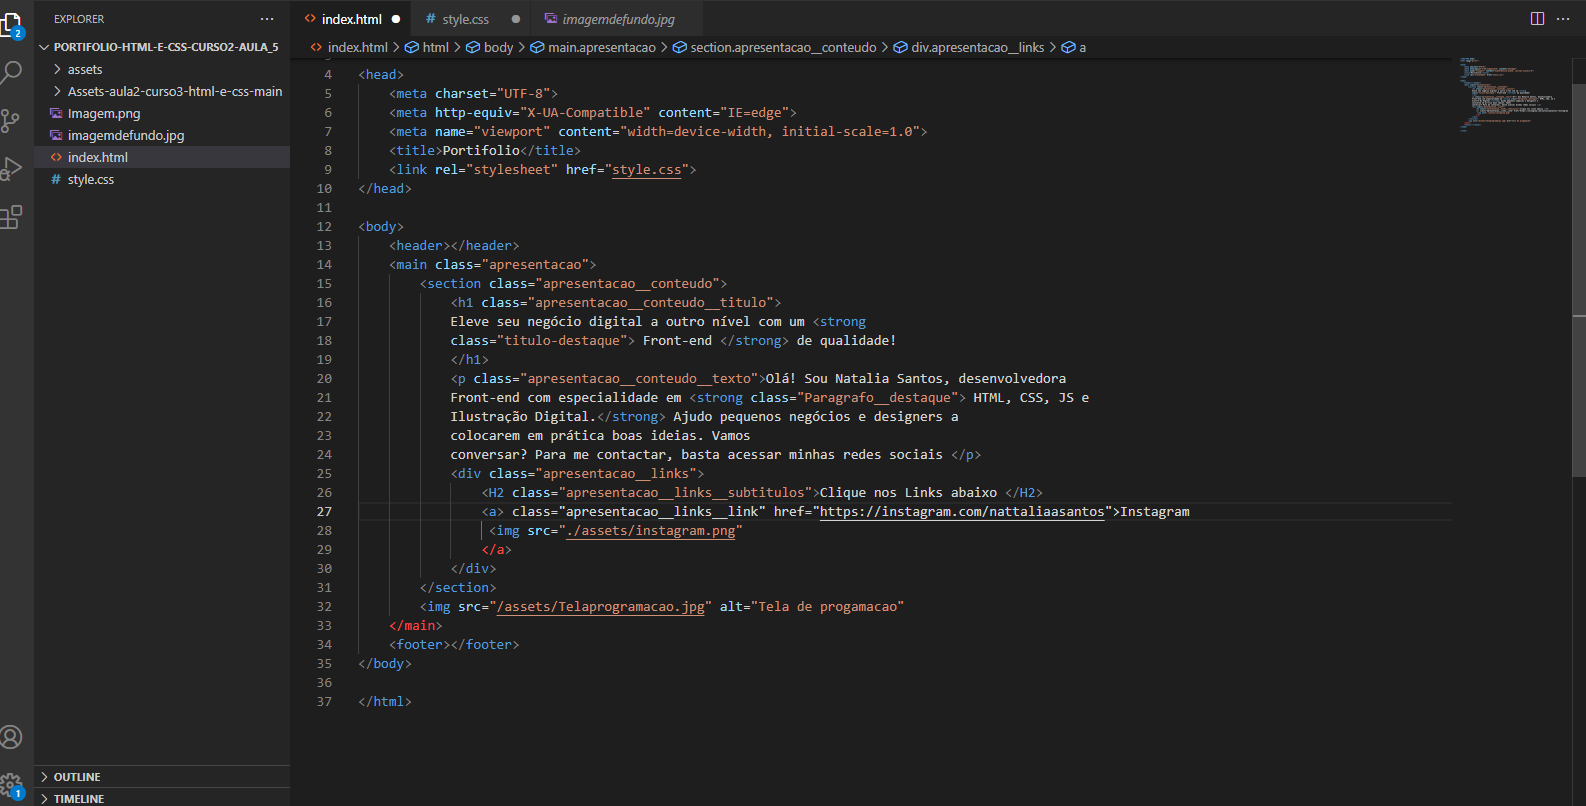
Task: Click line number 27 in the gutter
Action: [324, 511]
